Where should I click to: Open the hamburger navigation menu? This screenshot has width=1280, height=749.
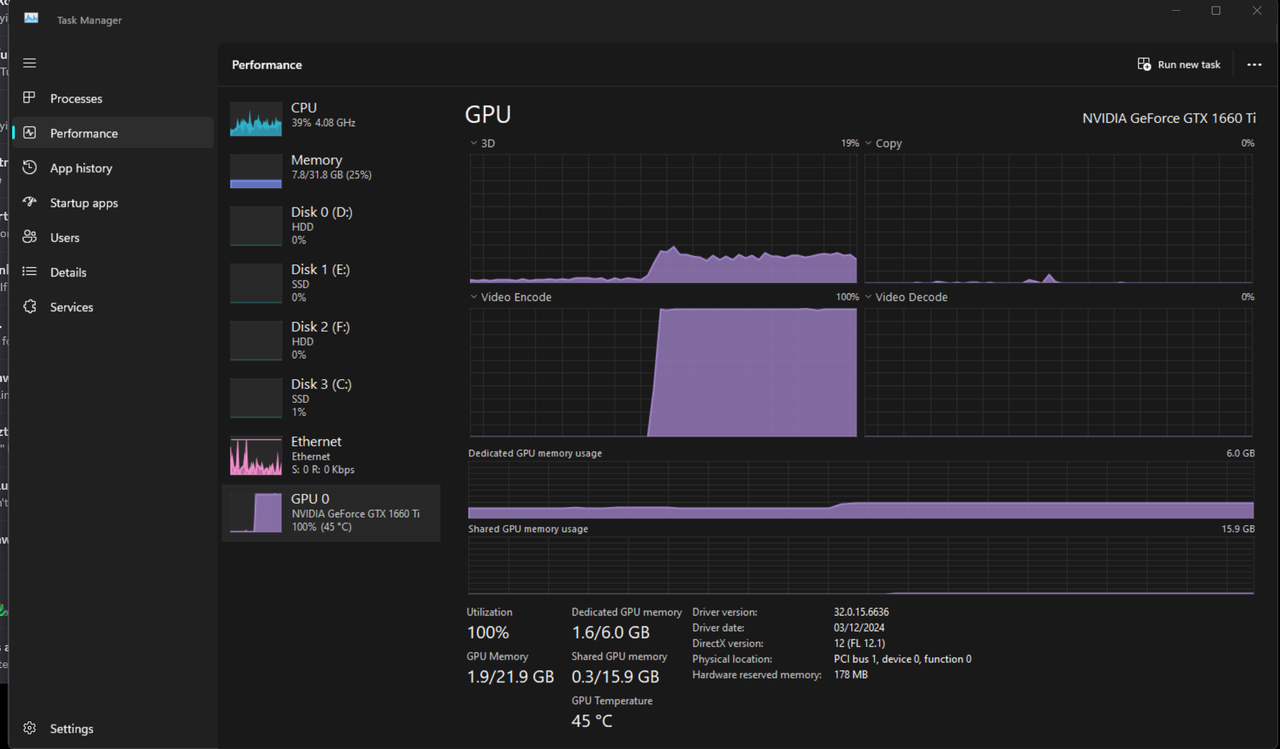(x=29, y=63)
